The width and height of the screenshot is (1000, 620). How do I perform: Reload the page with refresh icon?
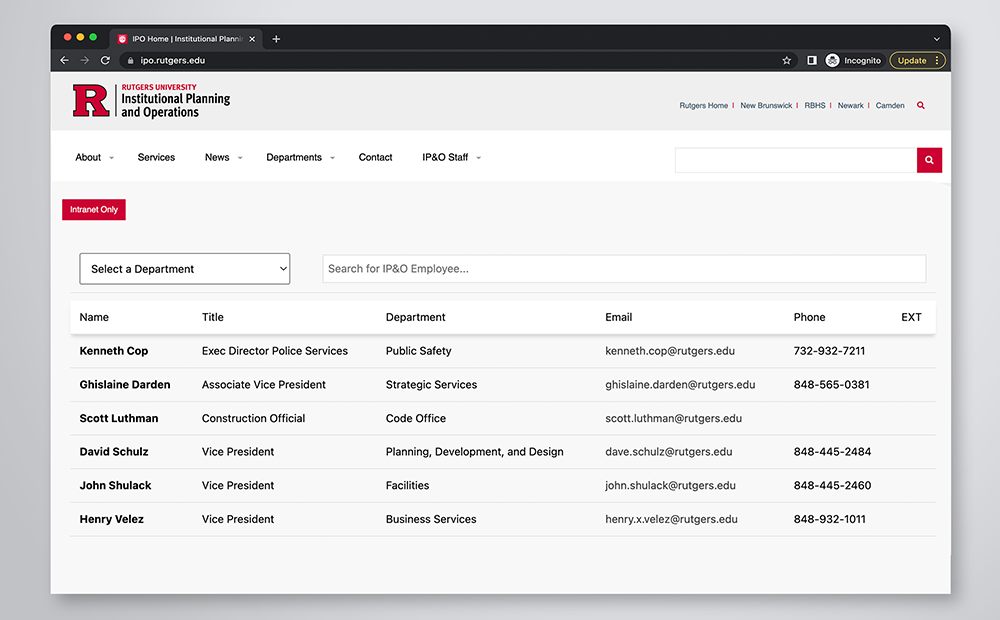(105, 60)
